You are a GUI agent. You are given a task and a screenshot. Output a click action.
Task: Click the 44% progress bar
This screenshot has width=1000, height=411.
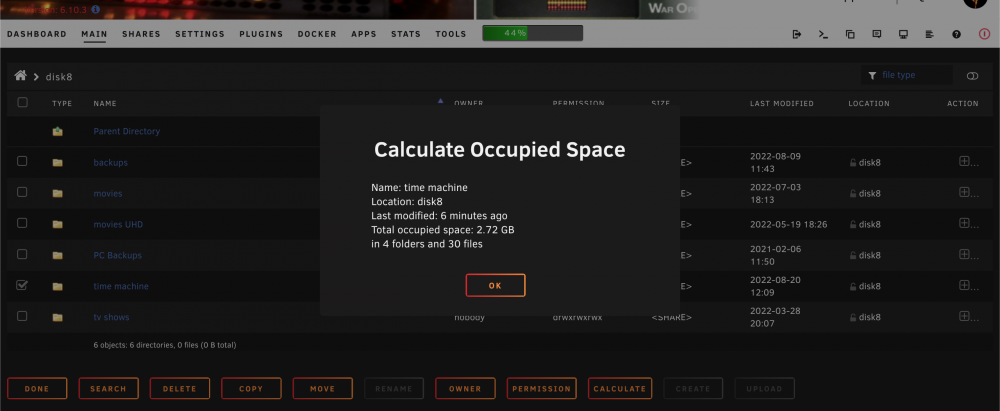point(533,33)
